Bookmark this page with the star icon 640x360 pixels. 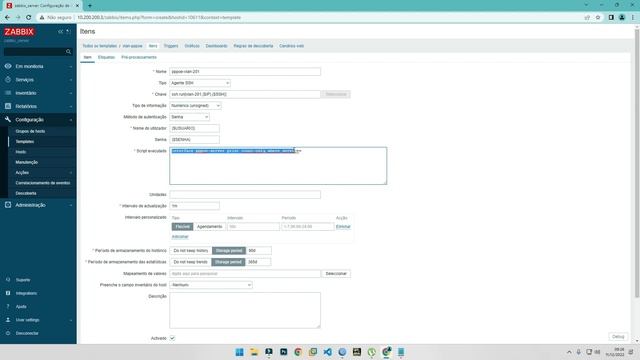[598, 18]
